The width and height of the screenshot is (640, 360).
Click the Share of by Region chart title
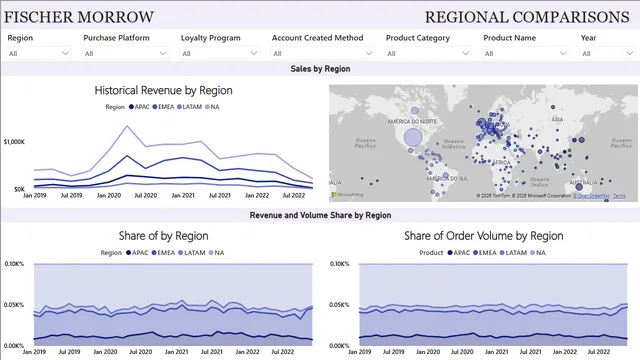coord(163,236)
